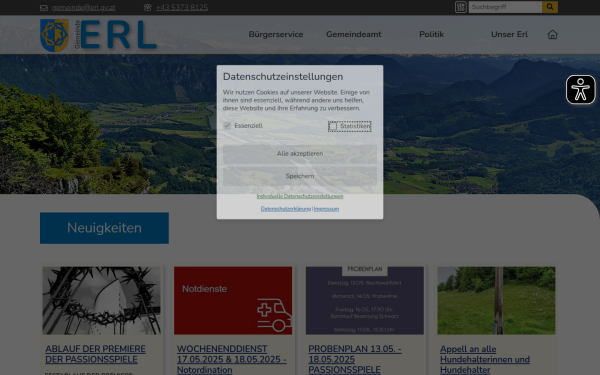Open Probenplan 13.05. - 18.05.2025 article link
The height and width of the screenshot is (375, 600).
coord(355,359)
